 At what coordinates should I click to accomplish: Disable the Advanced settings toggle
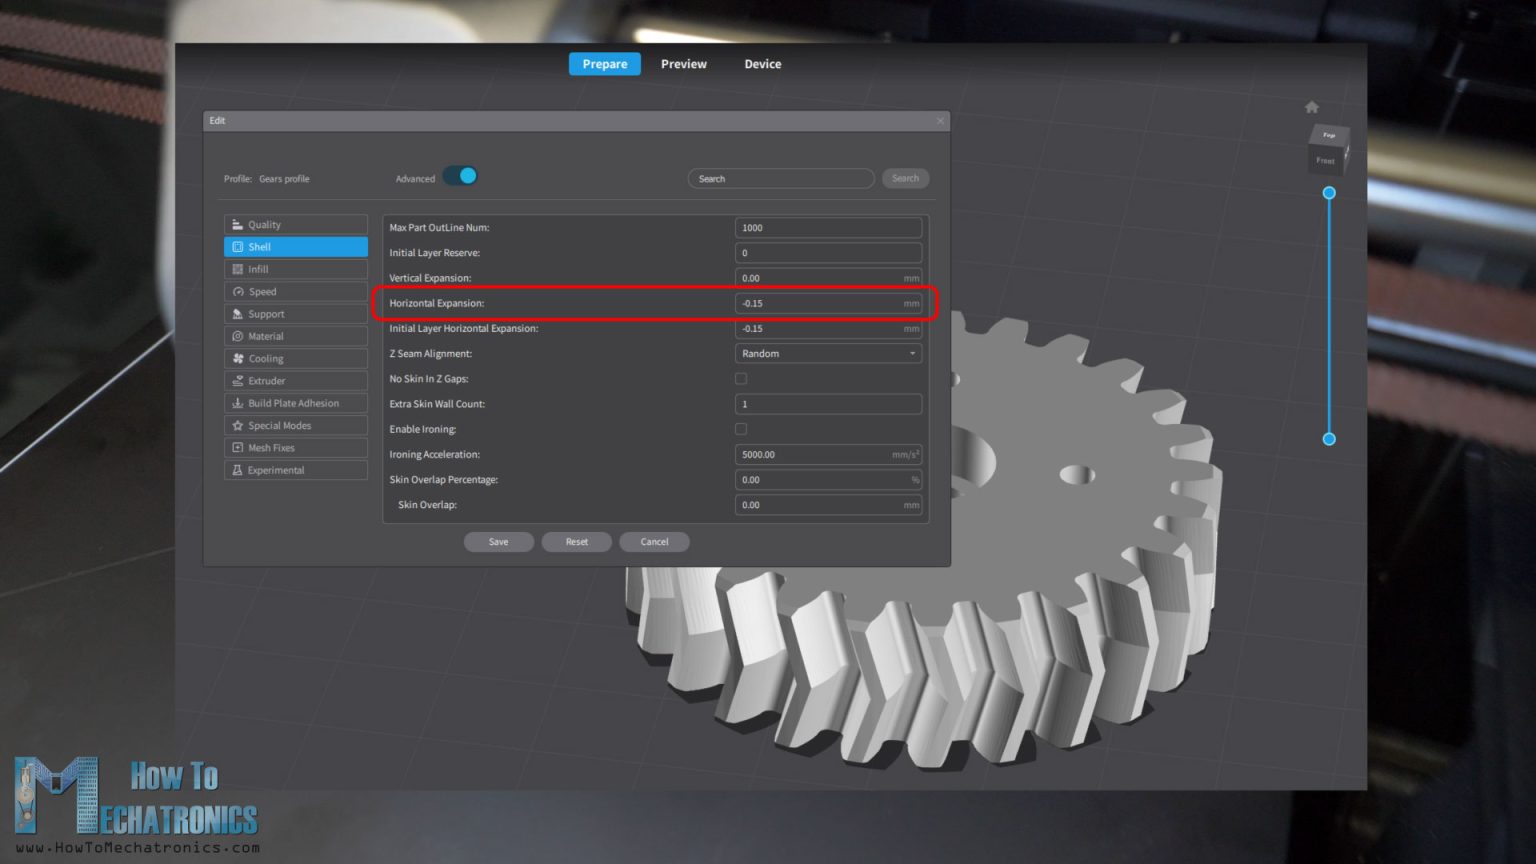click(x=460, y=175)
